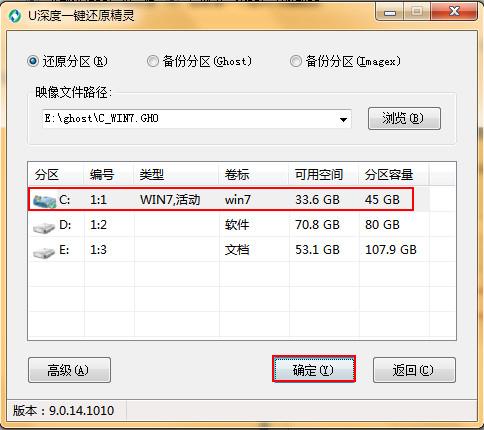
Task: Click the E: drive disk icon
Action: (x=44, y=252)
